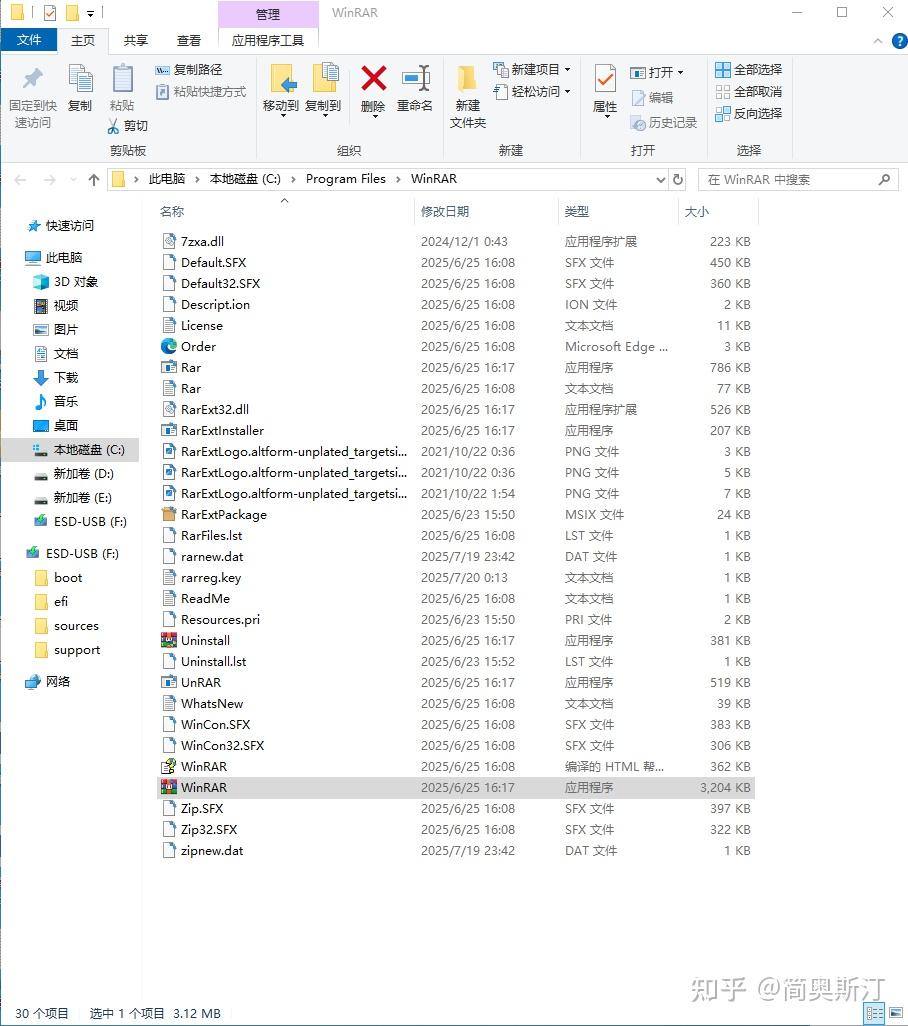Create a new folder with 新建文件夹 icon
The height and width of the screenshot is (1026, 908).
click(466, 92)
